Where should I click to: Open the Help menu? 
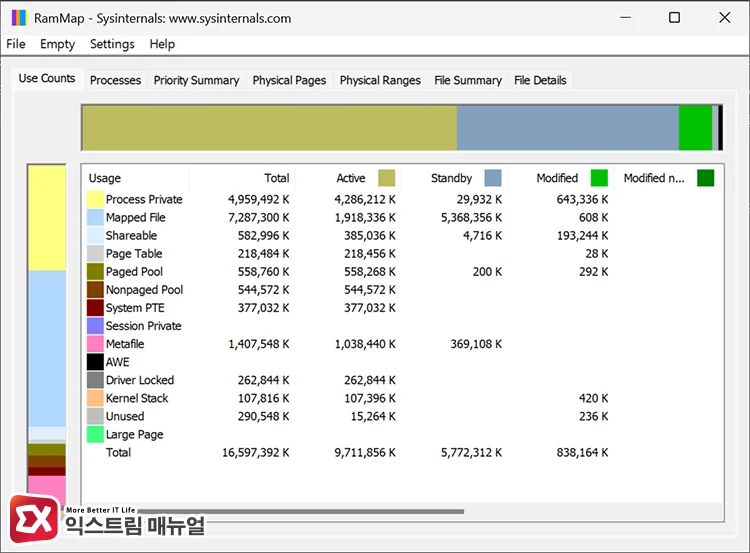pos(162,44)
